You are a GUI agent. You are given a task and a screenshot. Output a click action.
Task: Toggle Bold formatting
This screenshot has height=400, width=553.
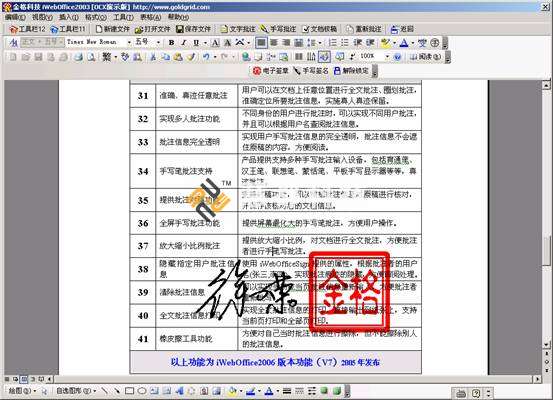(x=171, y=43)
